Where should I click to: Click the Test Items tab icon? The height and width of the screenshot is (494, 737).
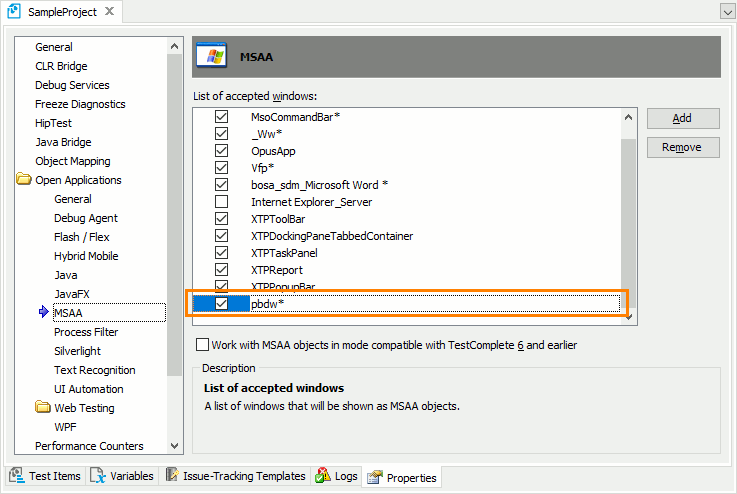click(16, 476)
